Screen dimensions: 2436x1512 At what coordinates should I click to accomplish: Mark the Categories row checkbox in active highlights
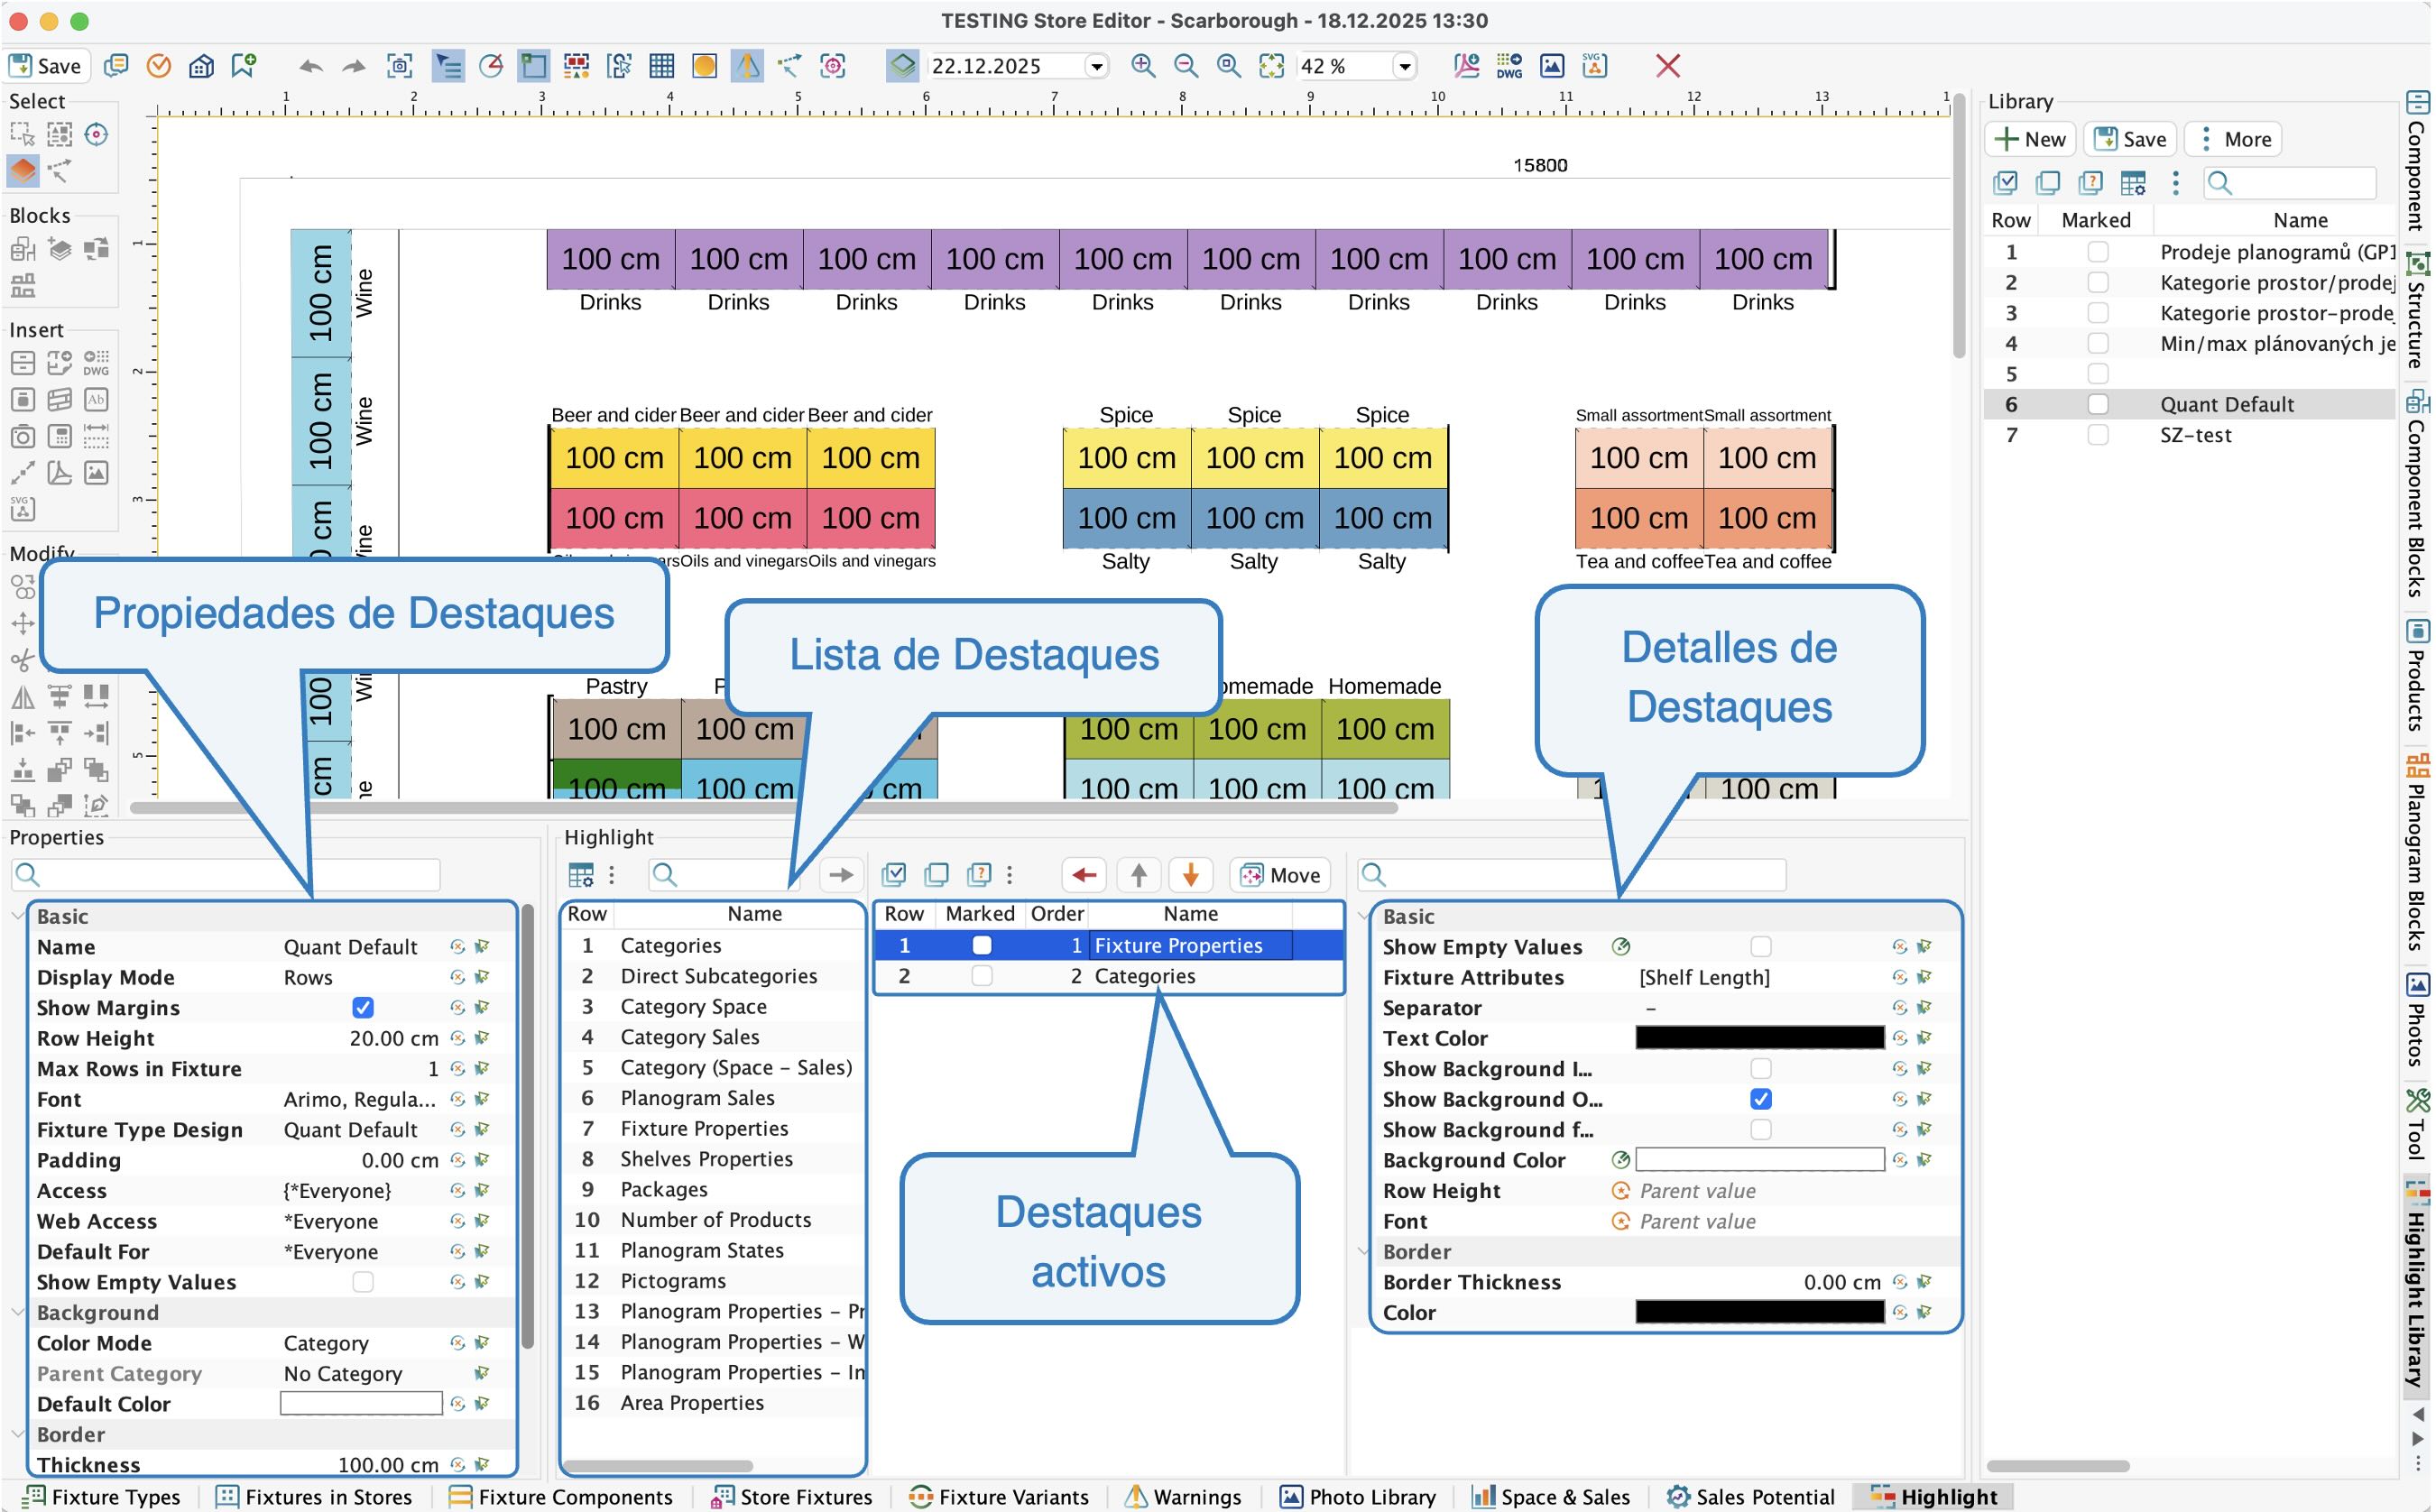point(982,976)
